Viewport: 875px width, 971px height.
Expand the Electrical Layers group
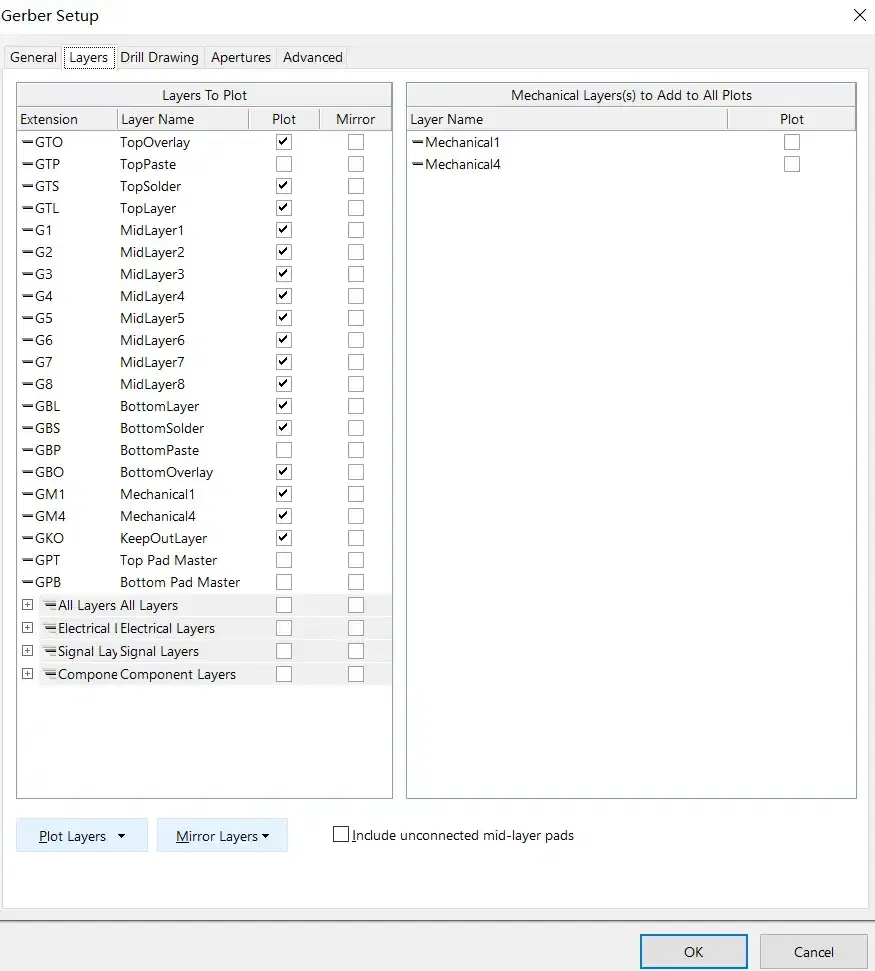[27, 628]
